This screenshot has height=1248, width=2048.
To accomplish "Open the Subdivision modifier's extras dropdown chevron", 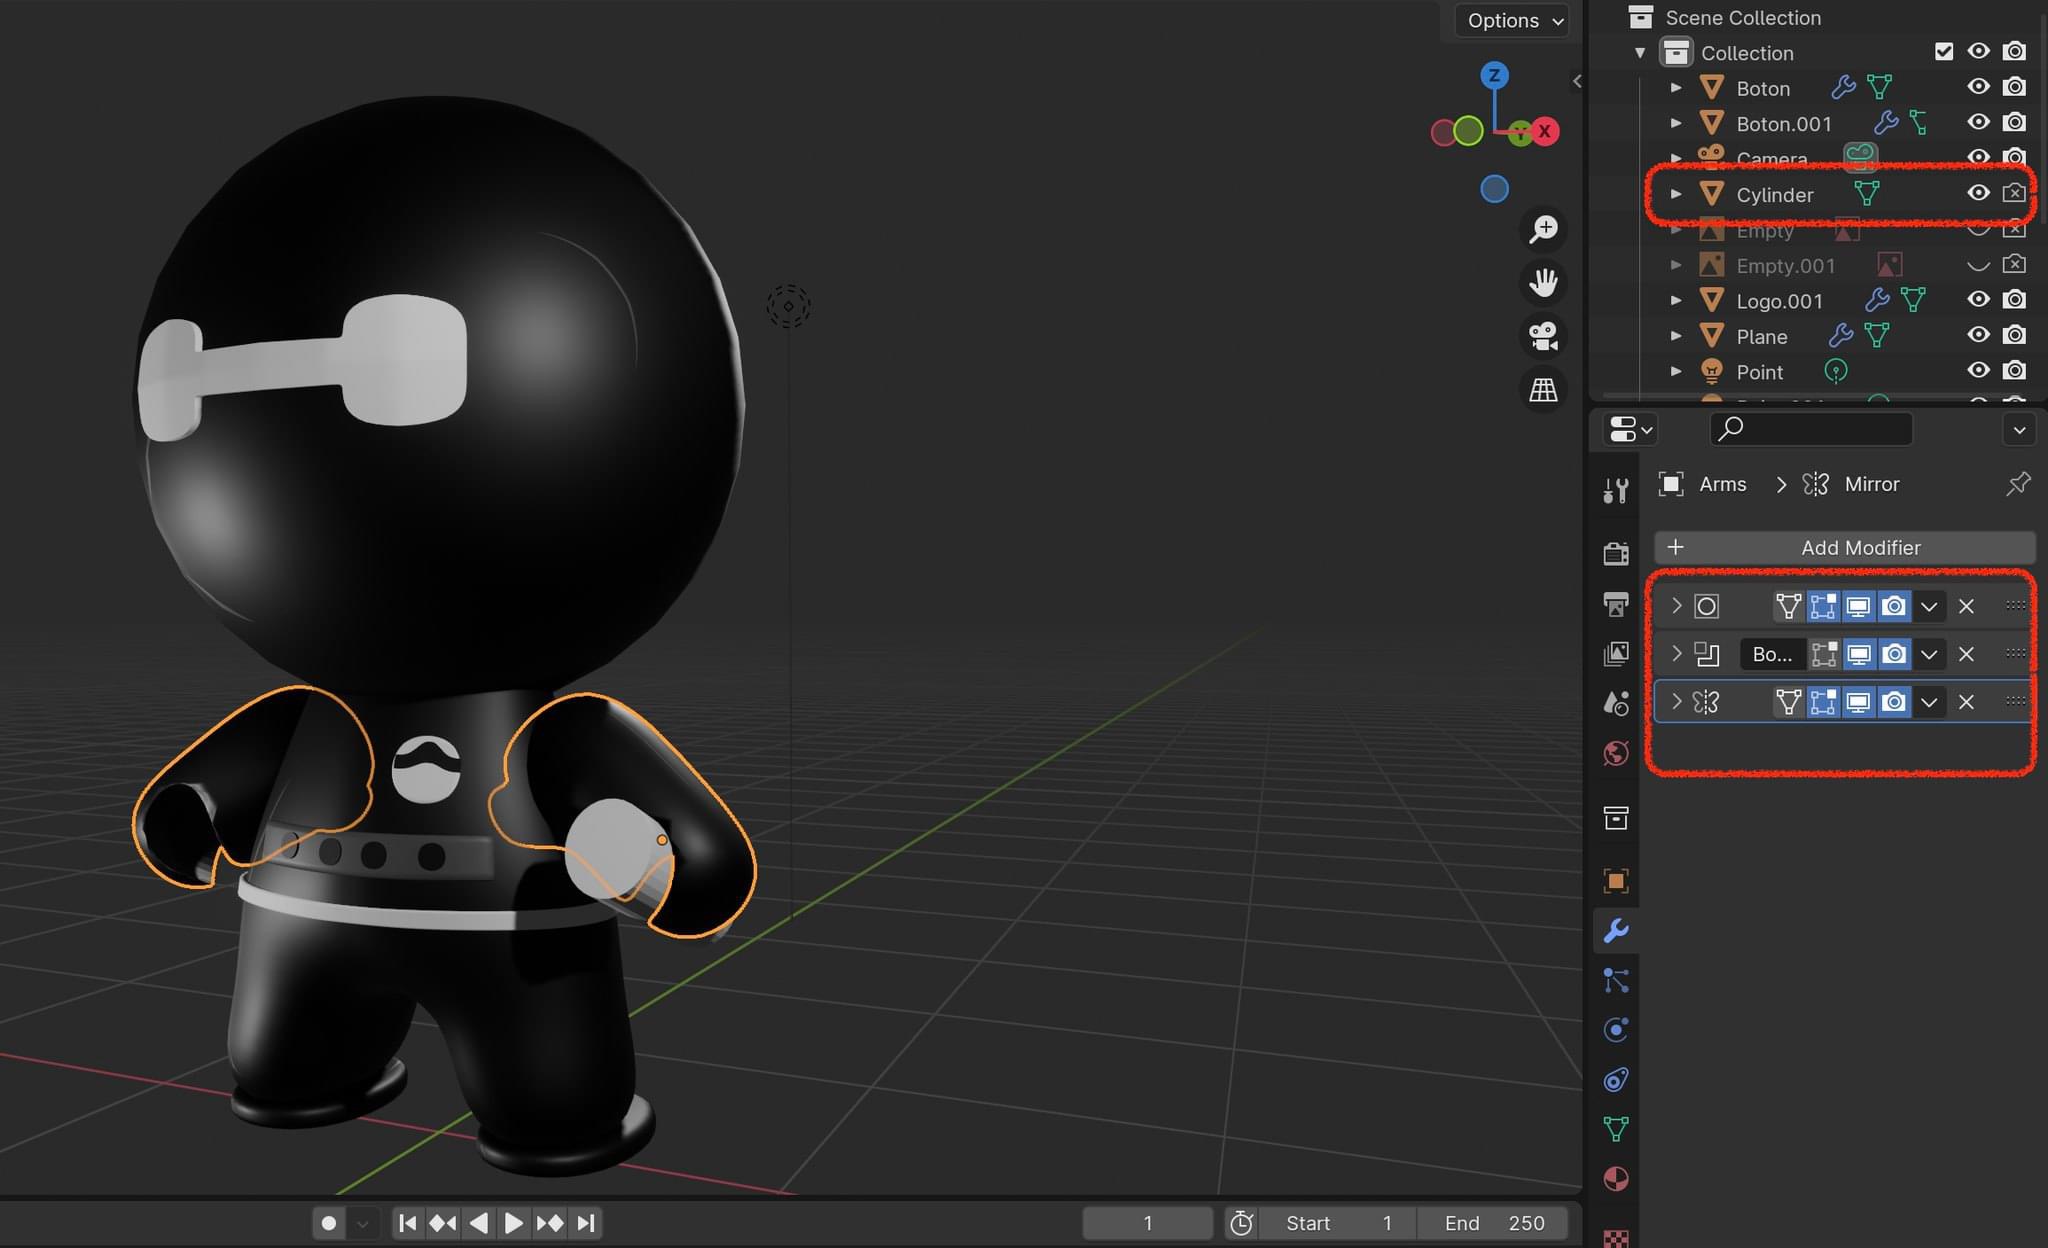I will 1930,606.
